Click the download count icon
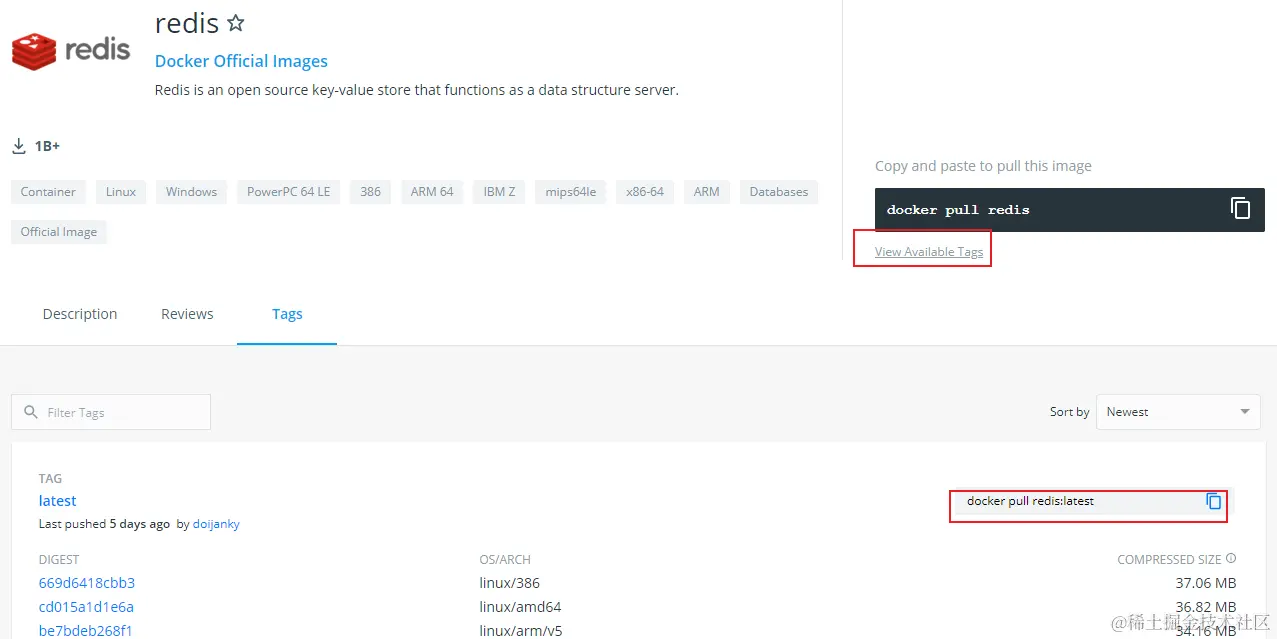 pos(19,146)
